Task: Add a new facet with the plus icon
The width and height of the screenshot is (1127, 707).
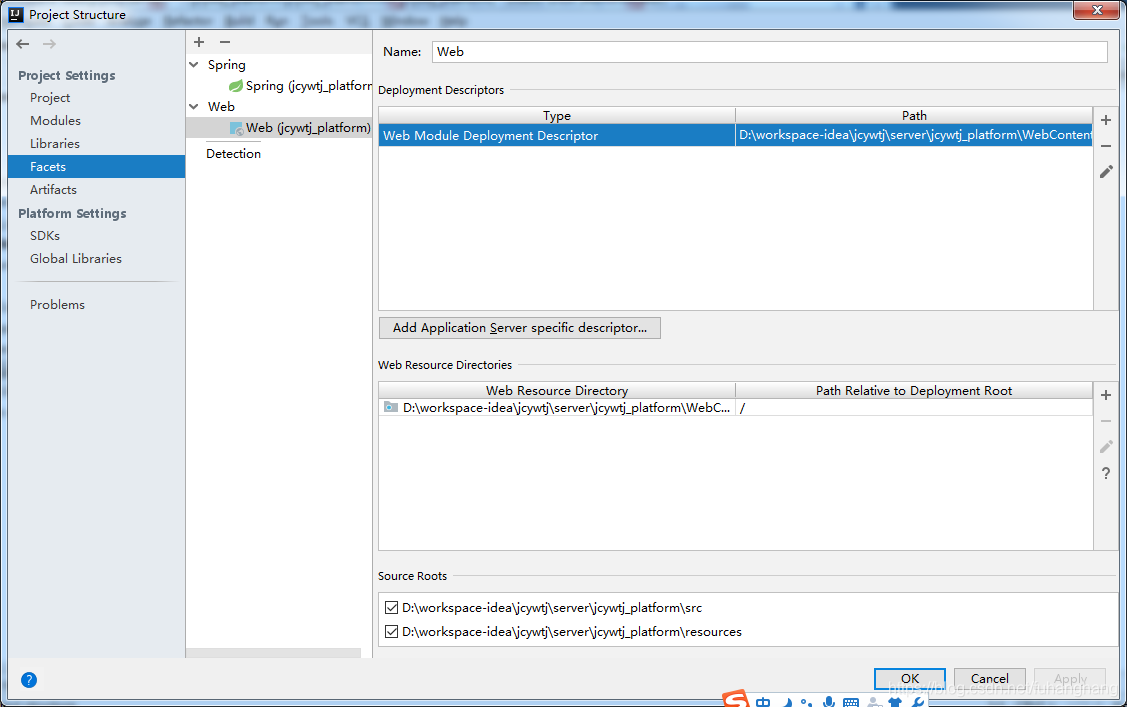Action: (x=198, y=42)
